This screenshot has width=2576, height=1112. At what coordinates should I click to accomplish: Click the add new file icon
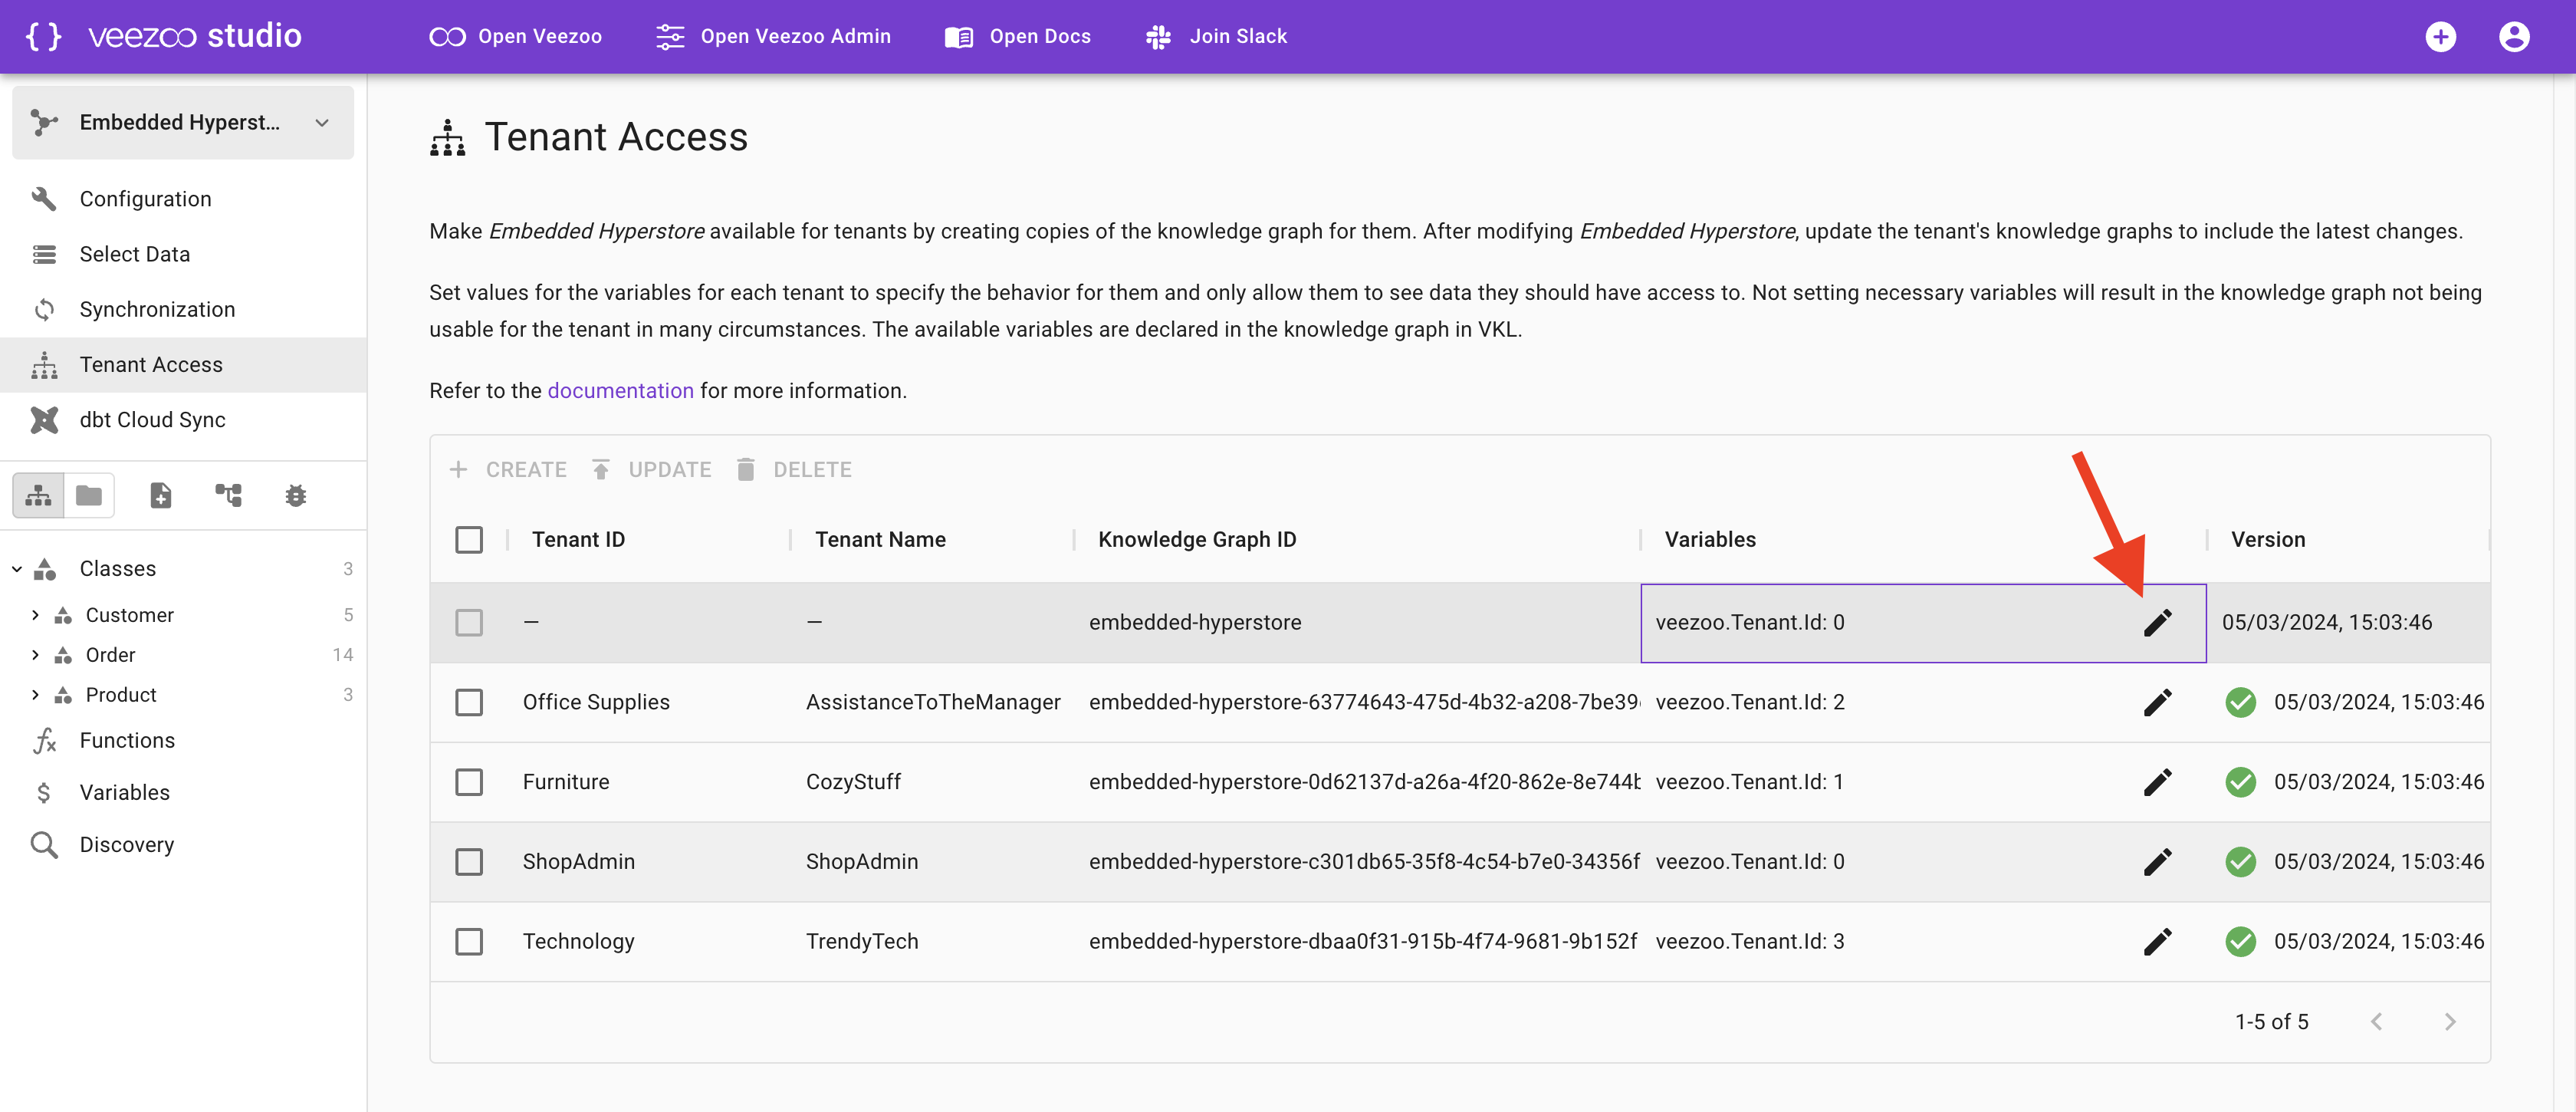pyautogui.click(x=161, y=495)
